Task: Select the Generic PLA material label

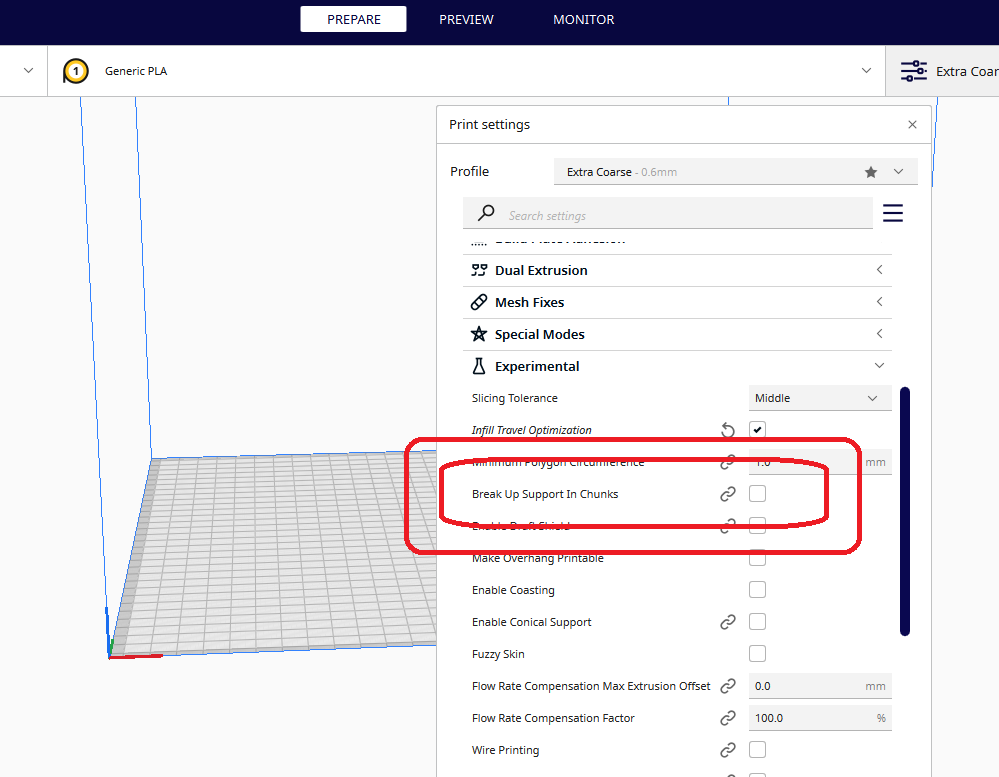Action: (x=136, y=71)
